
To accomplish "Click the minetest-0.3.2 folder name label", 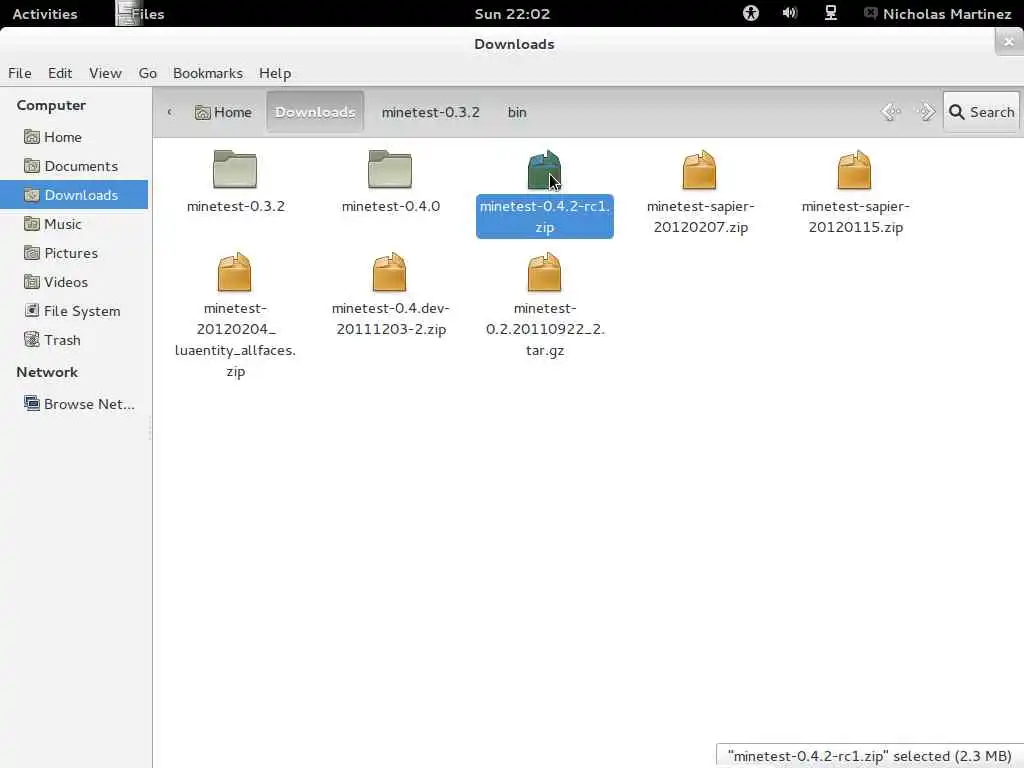I will click(x=236, y=206).
